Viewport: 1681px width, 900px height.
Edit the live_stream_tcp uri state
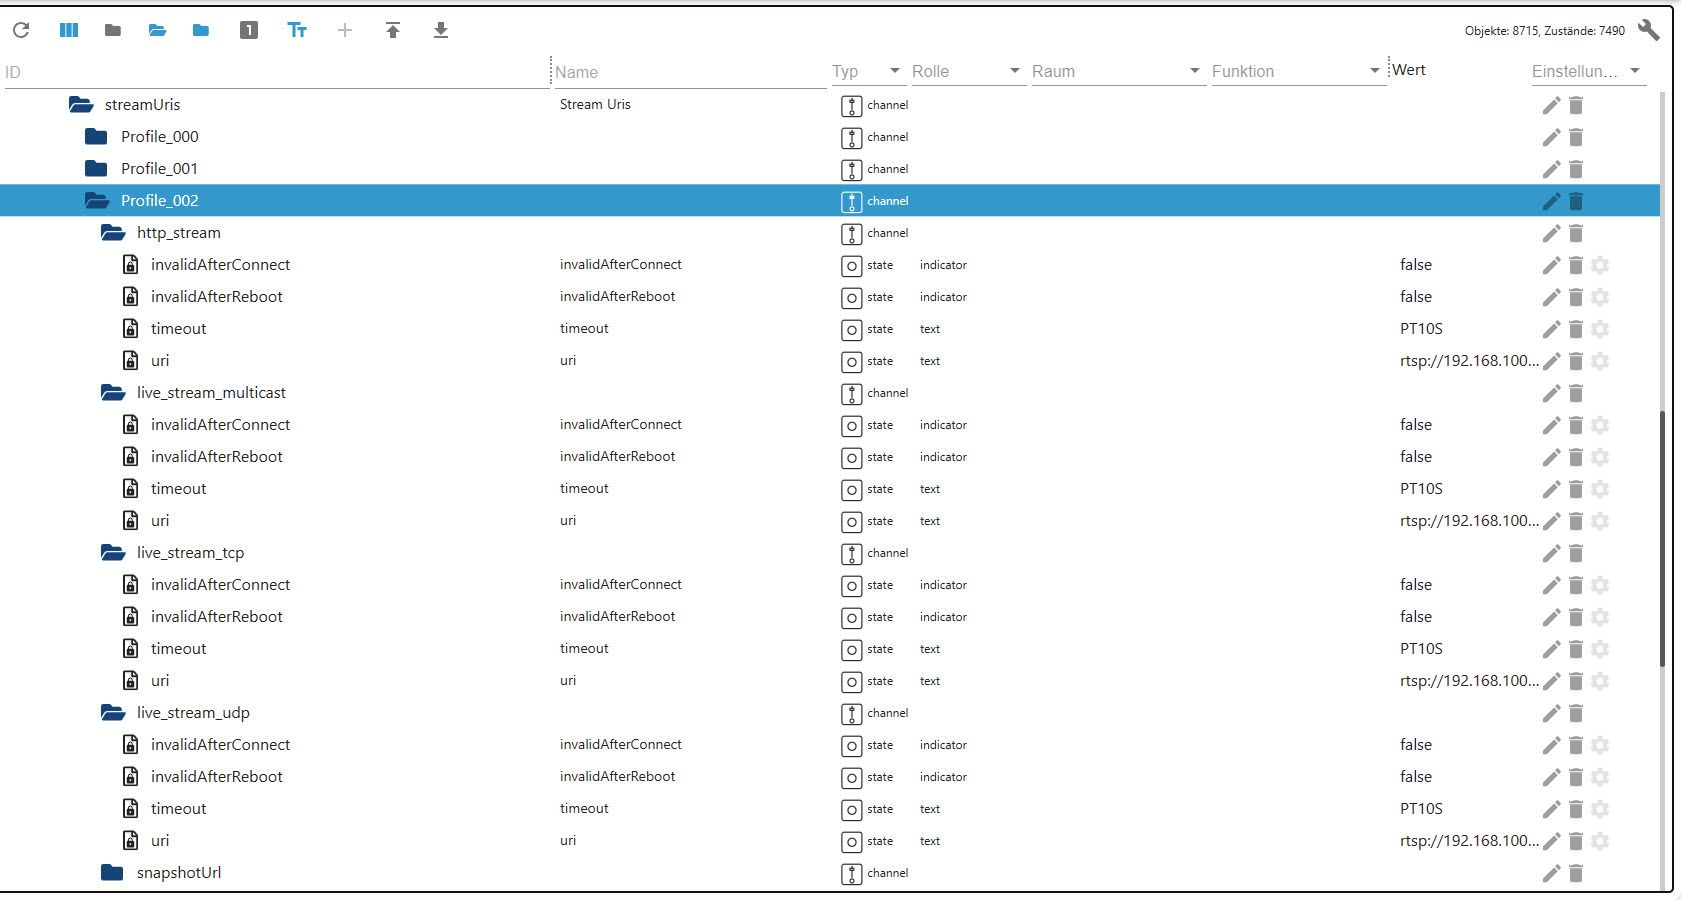tap(1551, 681)
